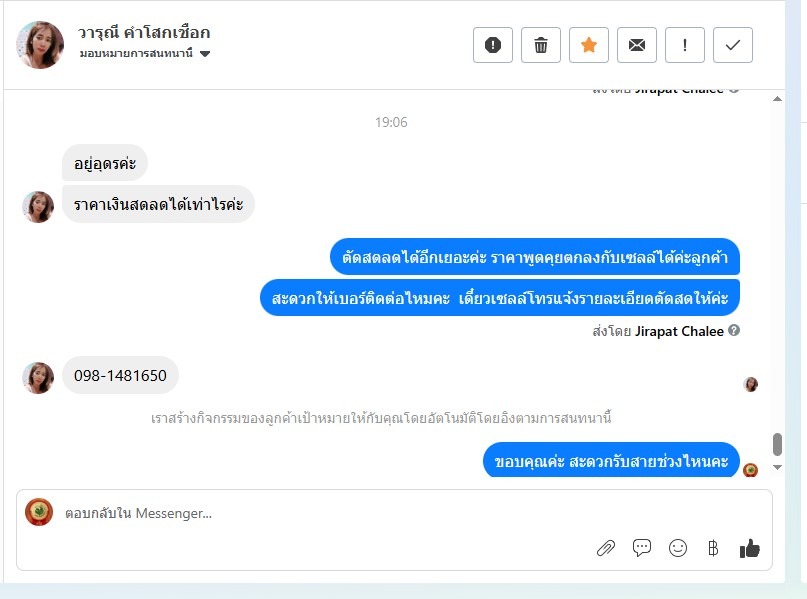
Task: Click the chat scrollbar thumb
Action: [777, 444]
